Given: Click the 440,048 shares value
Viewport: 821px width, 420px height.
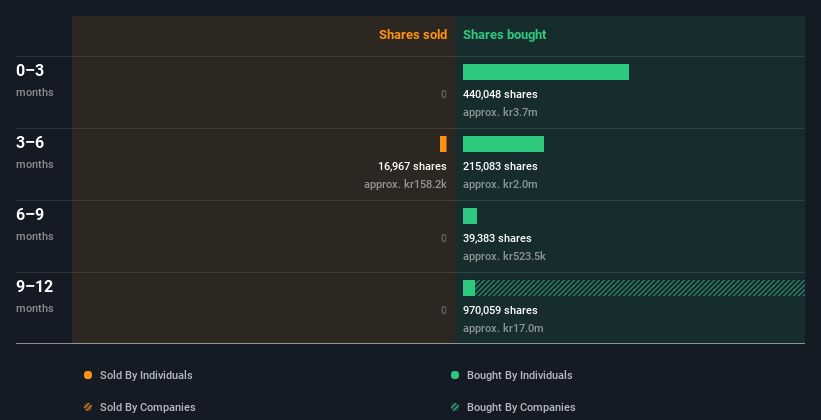Looking at the screenshot, I should pyautogui.click(x=500, y=94).
